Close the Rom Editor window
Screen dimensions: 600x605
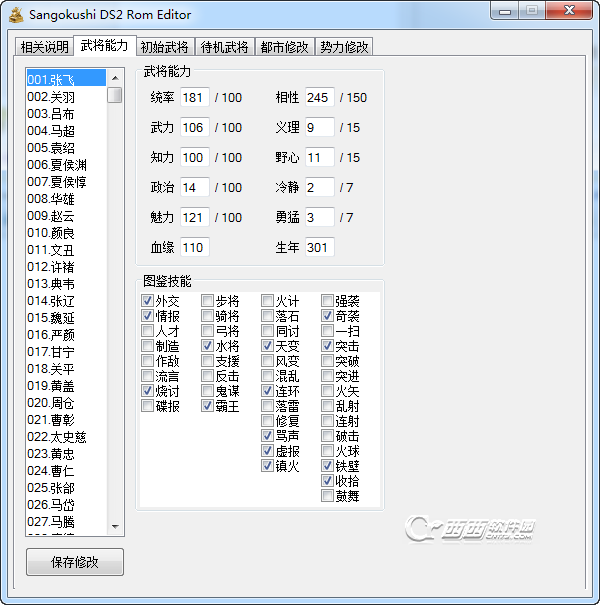569,10
